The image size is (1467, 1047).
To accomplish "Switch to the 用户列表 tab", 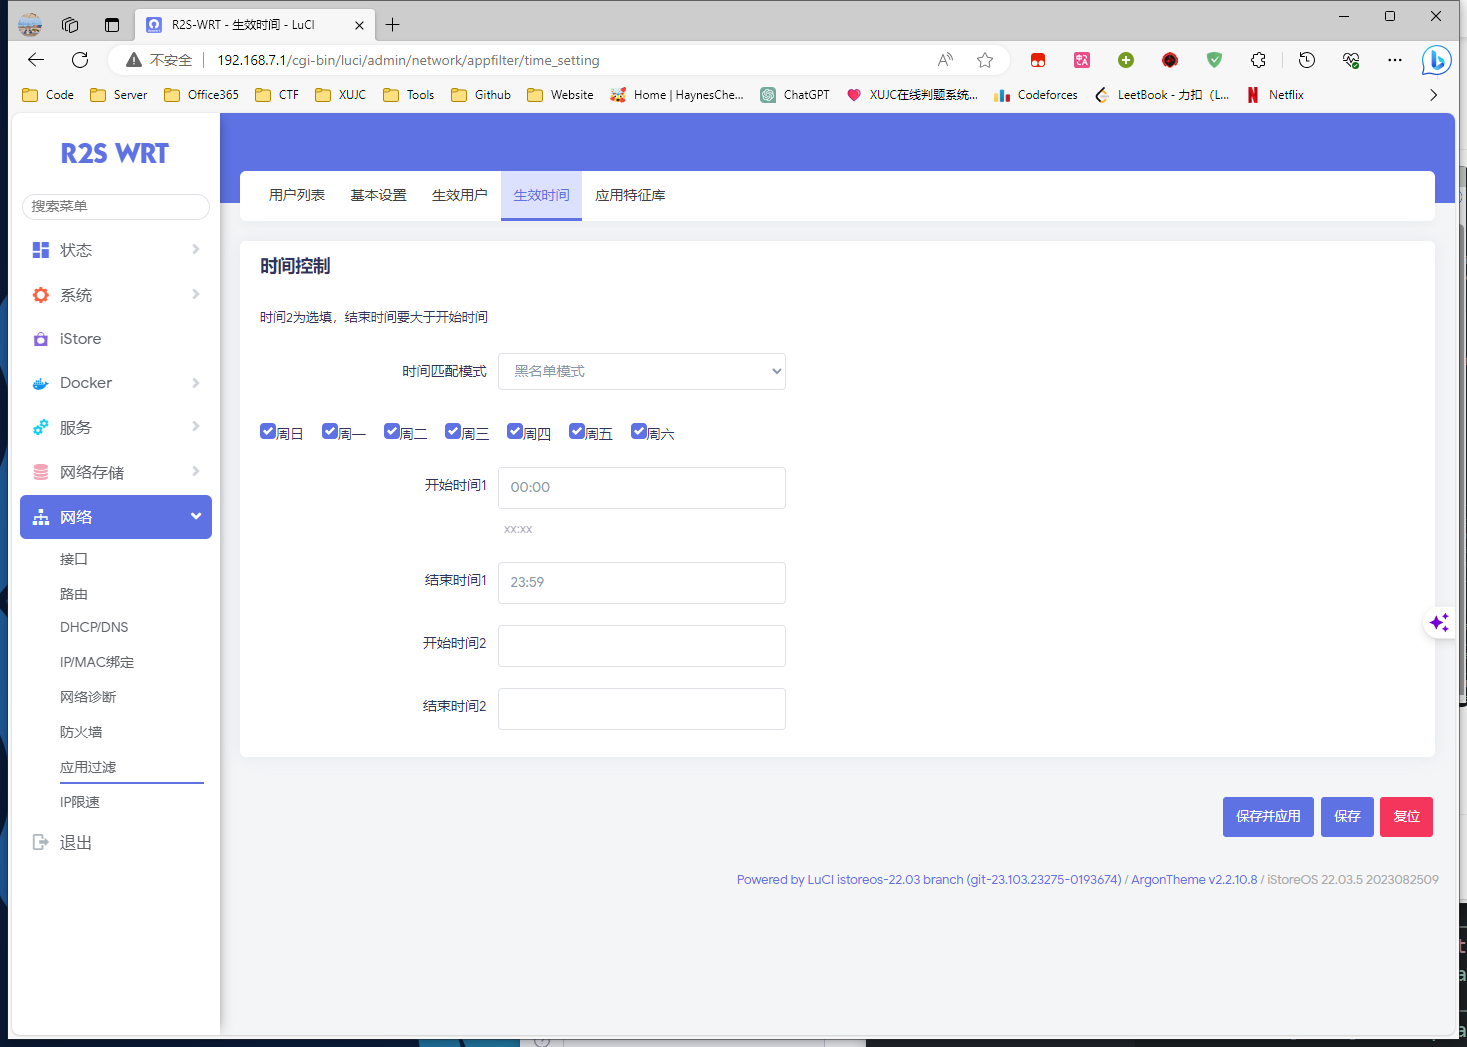I will click(297, 195).
